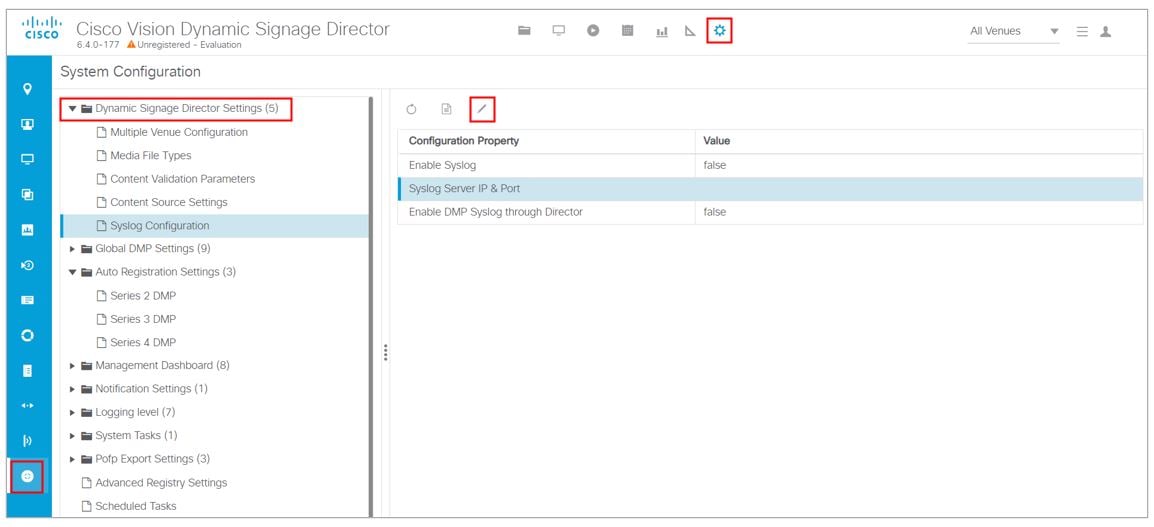This screenshot has height=527, width=1154.
Task: Click the Unregistered - Evaluation warning label
Action: coord(184,45)
